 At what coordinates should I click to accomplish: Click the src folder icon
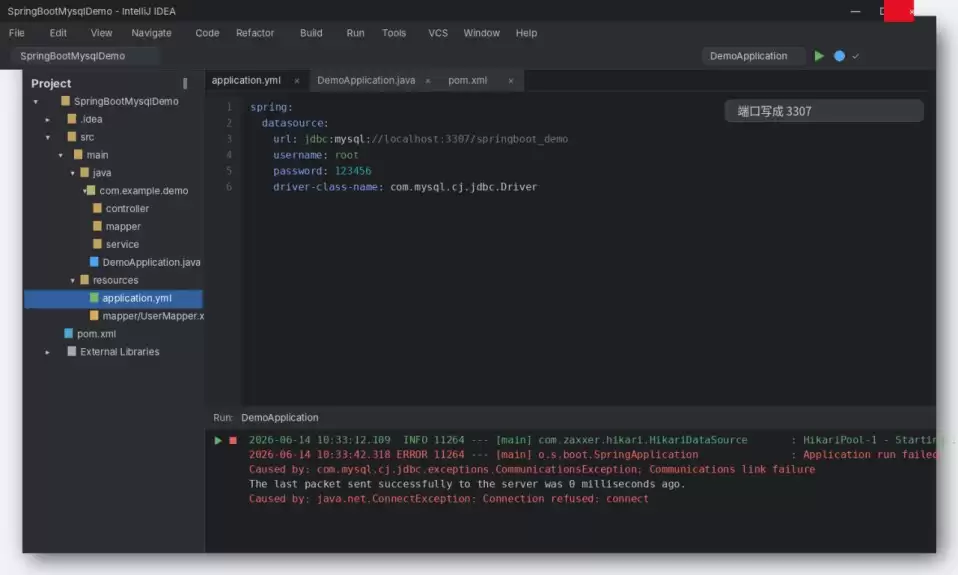pyautogui.click(x=71, y=136)
